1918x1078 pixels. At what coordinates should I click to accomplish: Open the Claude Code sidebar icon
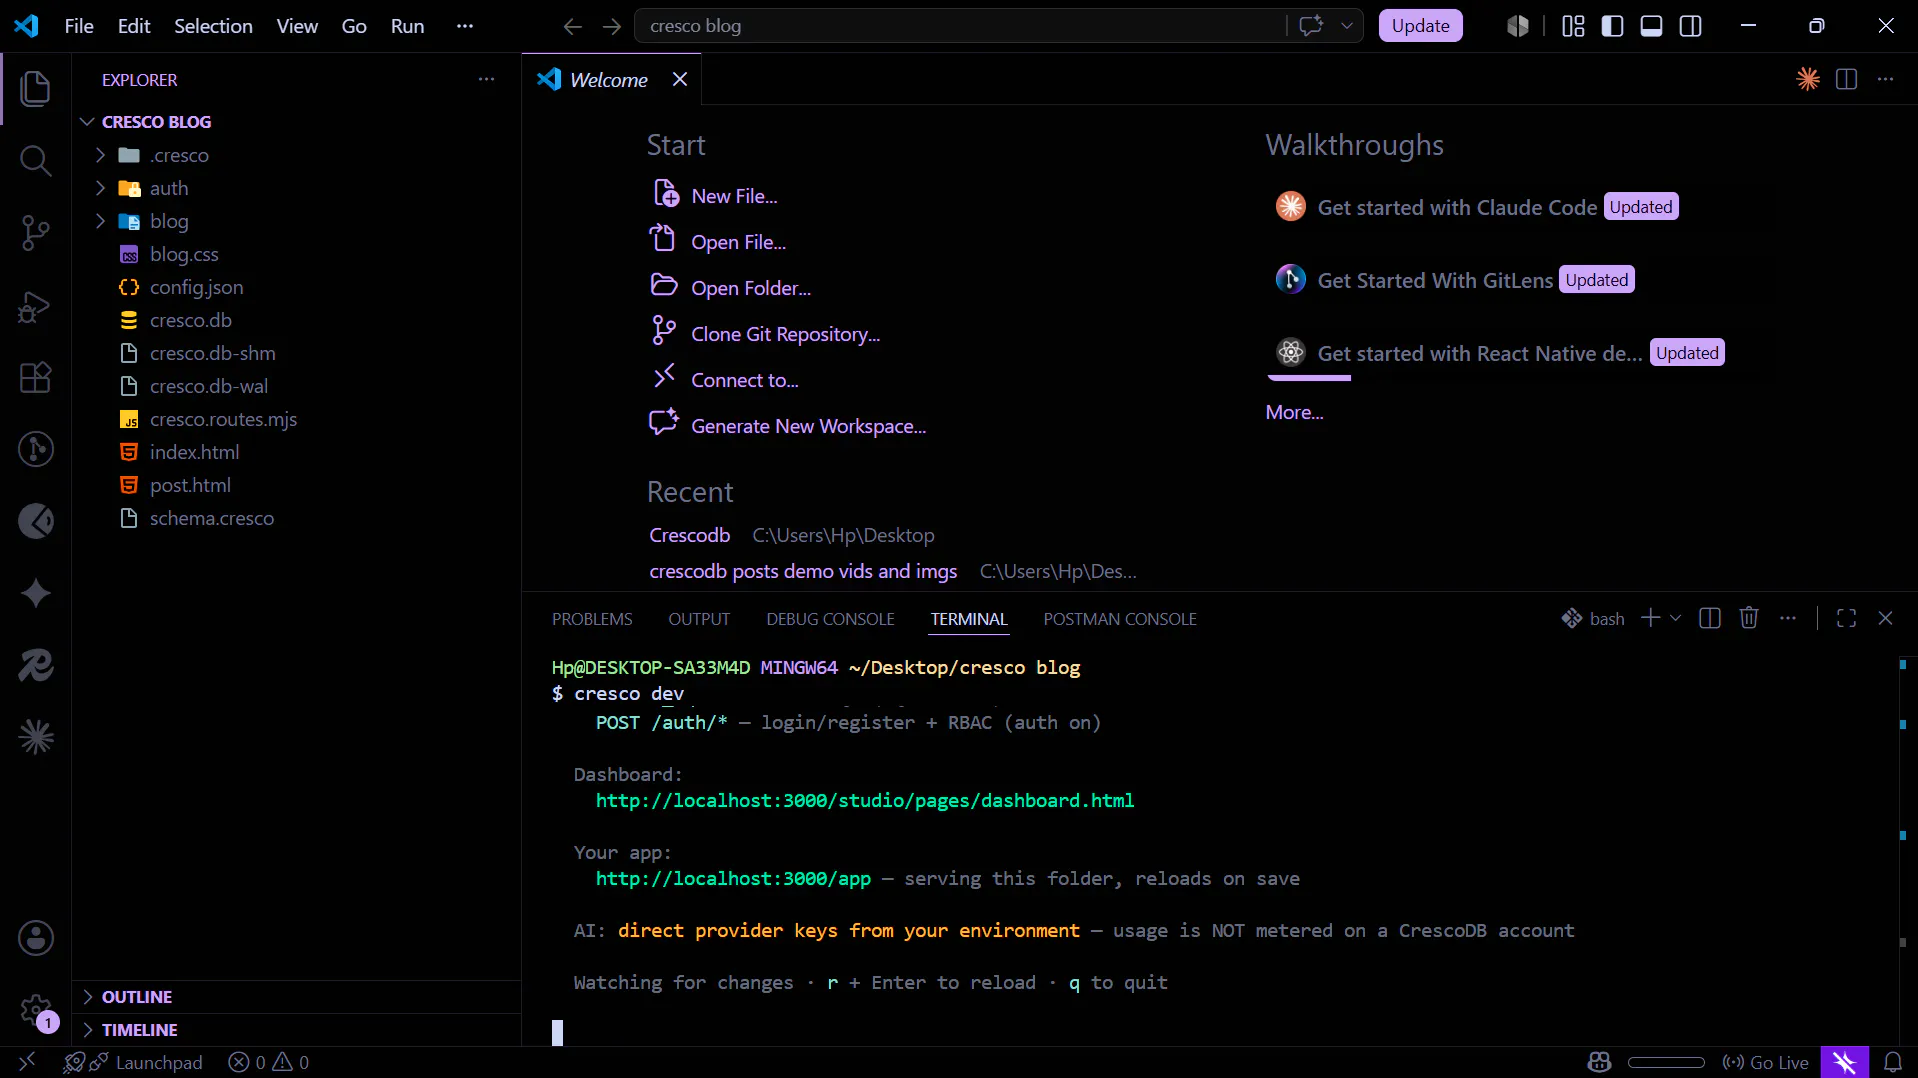coord(36,738)
